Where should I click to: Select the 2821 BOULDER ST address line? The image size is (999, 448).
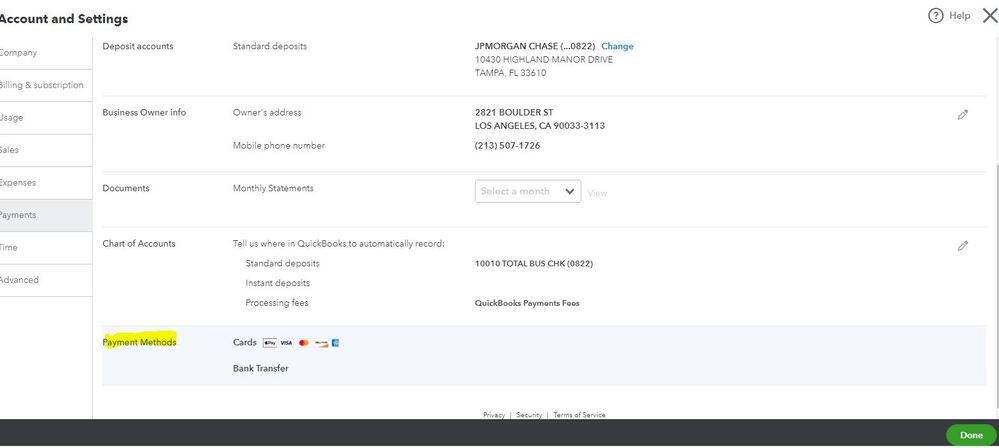pyautogui.click(x=514, y=112)
